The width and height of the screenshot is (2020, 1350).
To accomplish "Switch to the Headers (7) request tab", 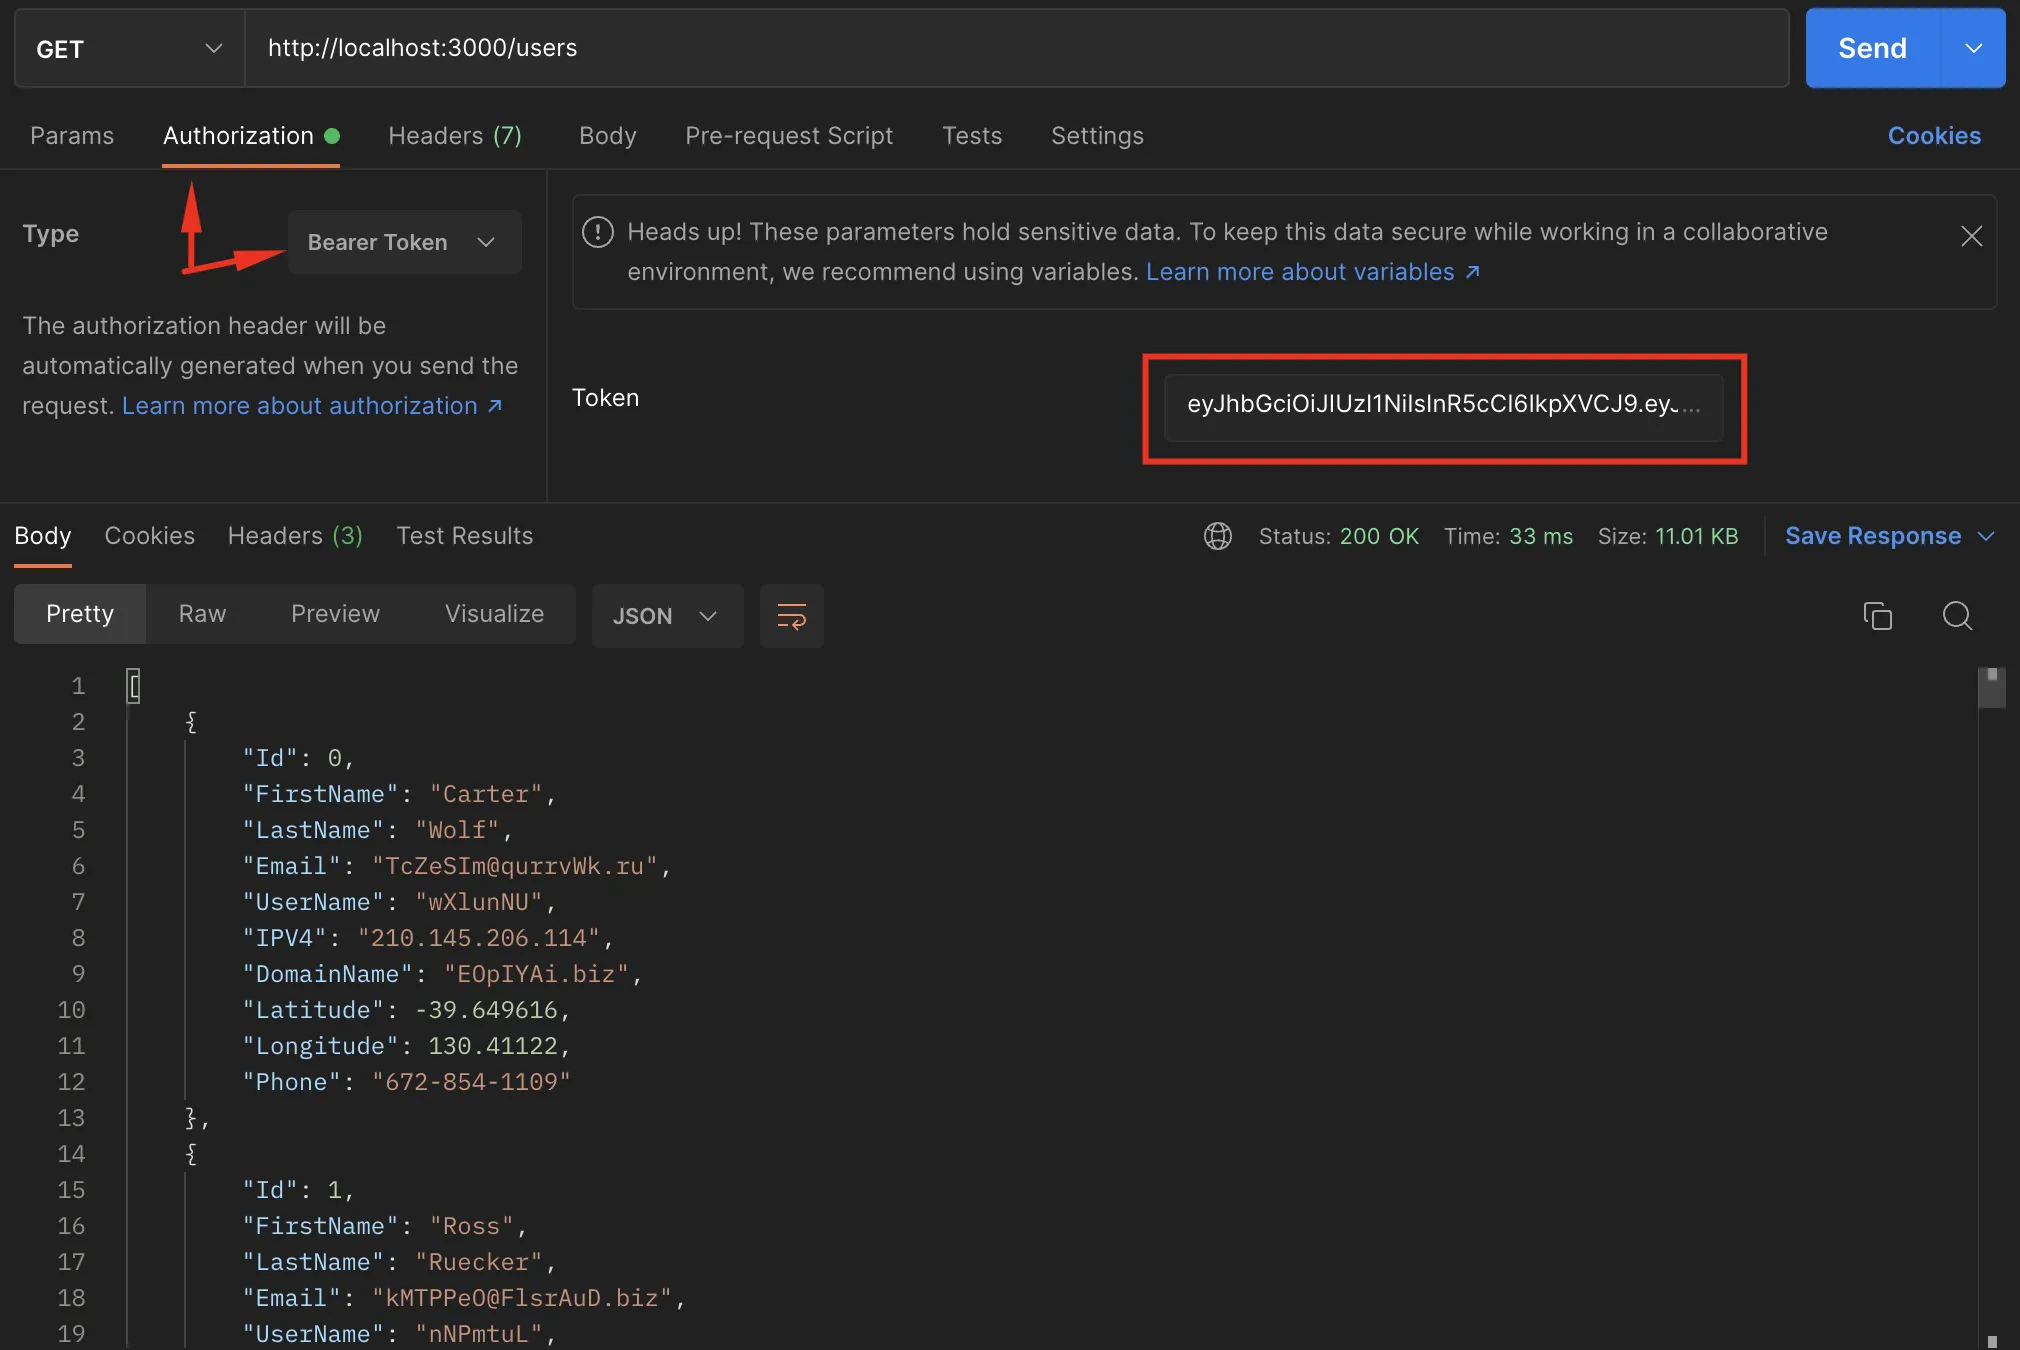I will 454,136.
